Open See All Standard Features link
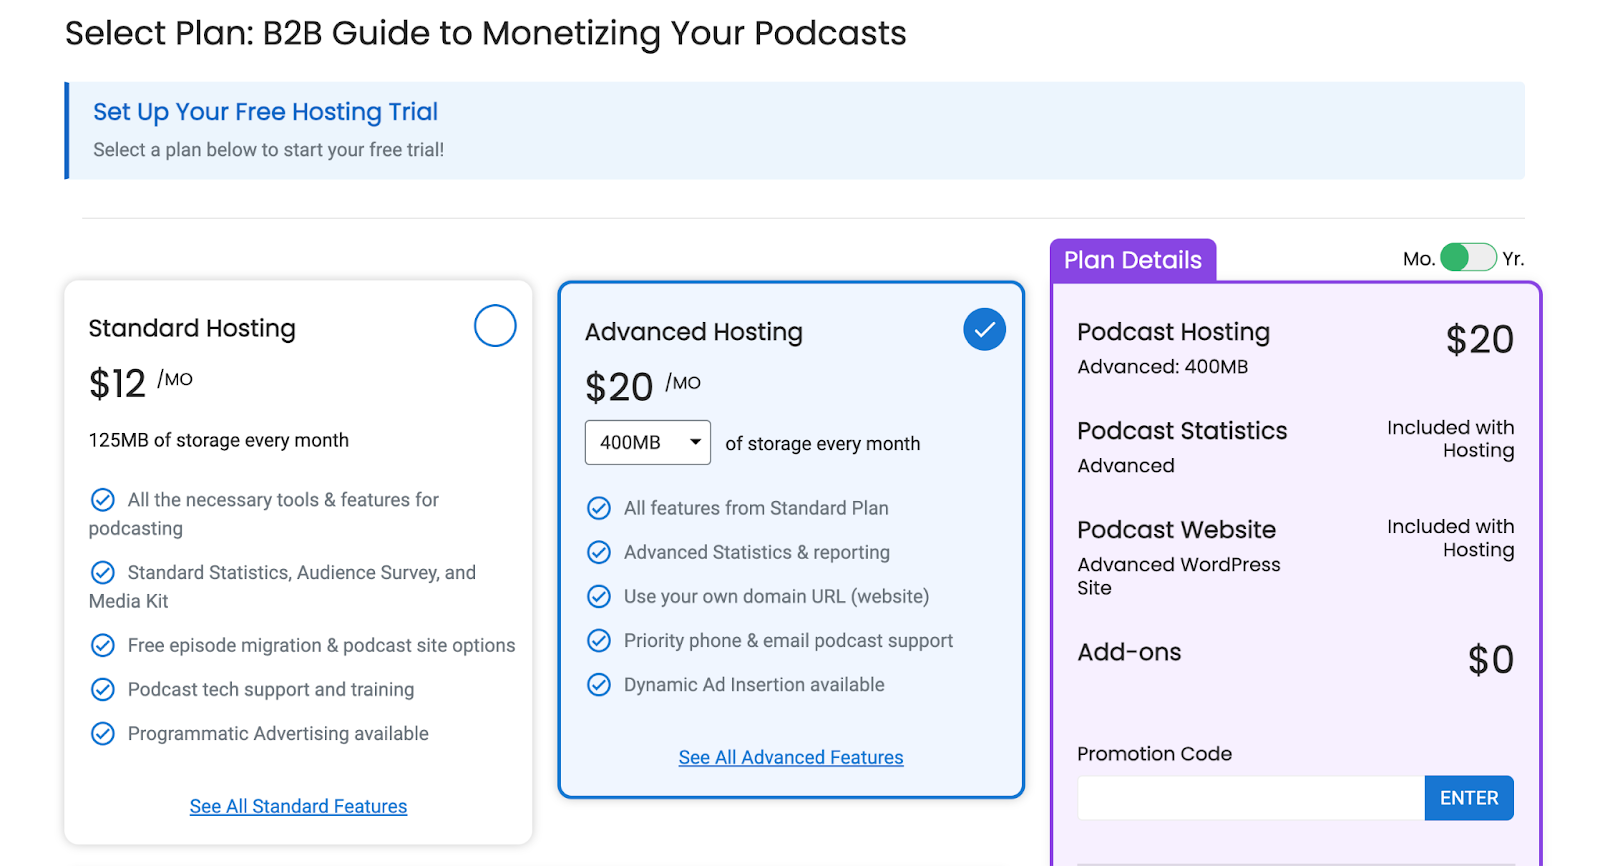Screen dimensions: 1600x866 [298, 806]
